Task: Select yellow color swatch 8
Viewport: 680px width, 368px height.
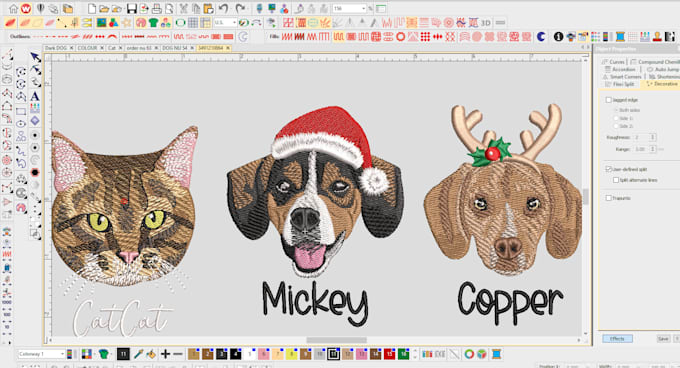Action: [291, 354]
